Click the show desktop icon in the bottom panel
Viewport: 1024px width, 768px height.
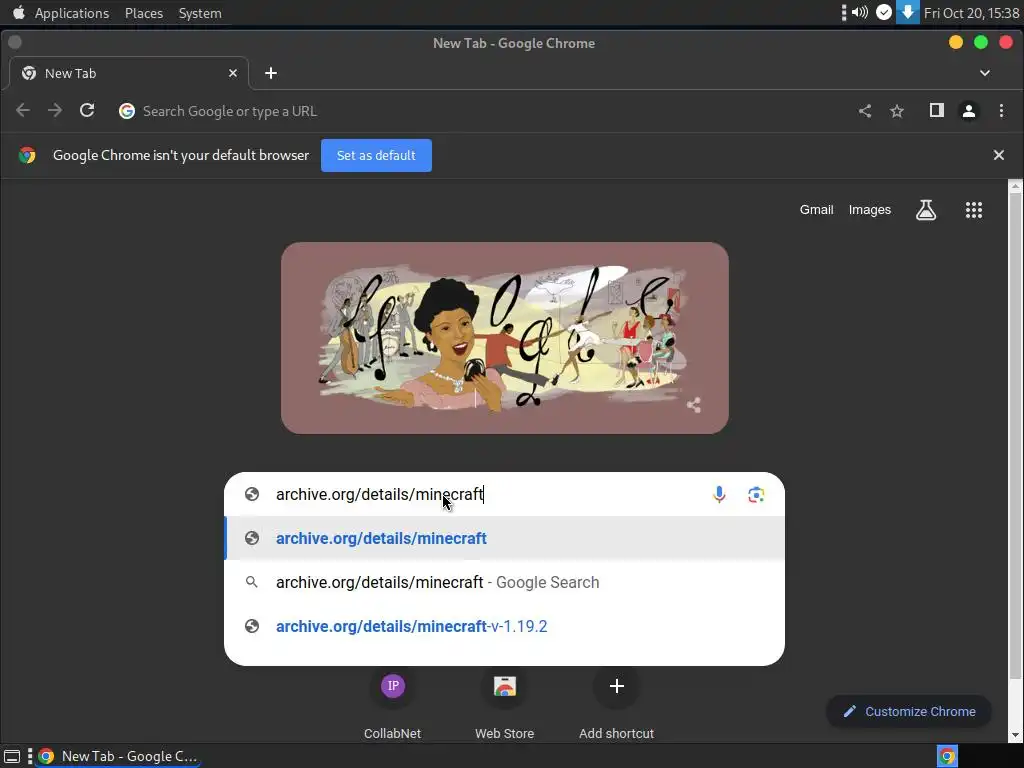[12, 756]
